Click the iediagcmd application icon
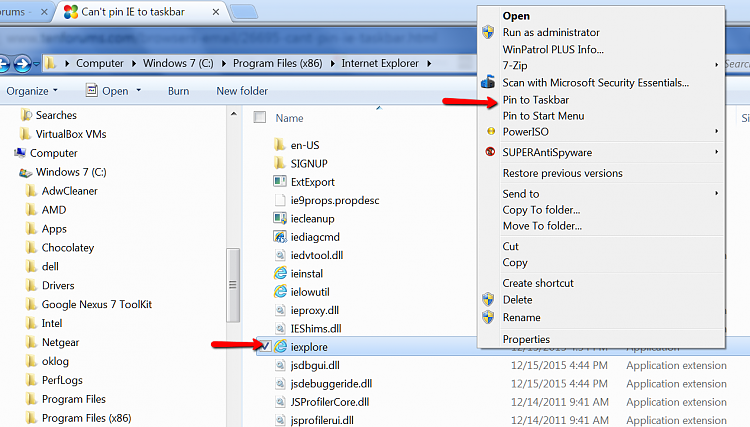750x427 pixels. coord(280,236)
